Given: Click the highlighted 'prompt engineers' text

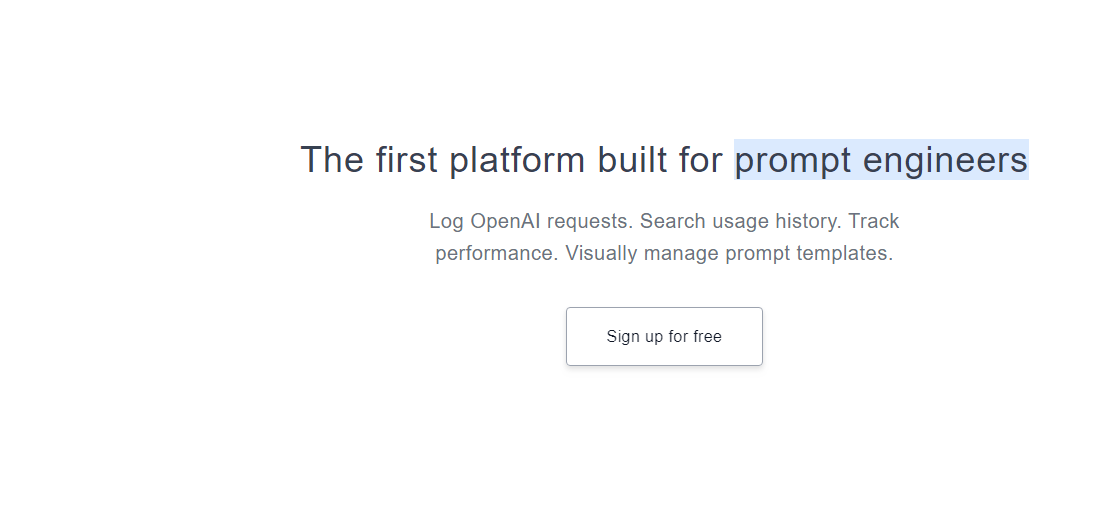Looking at the screenshot, I should tap(881, 160).
